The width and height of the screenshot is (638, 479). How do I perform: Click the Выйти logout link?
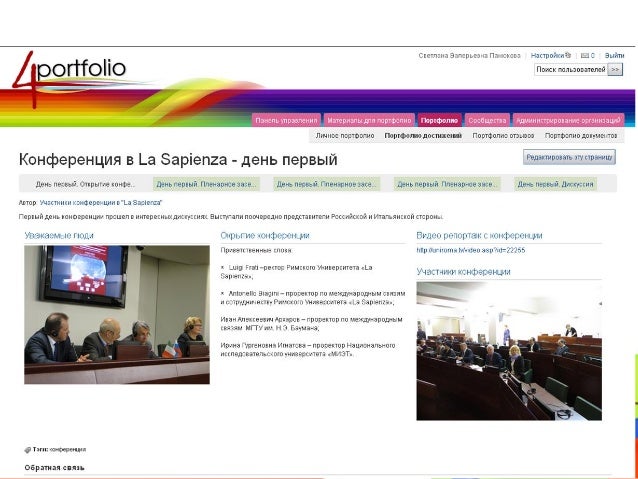coord(614,55)
